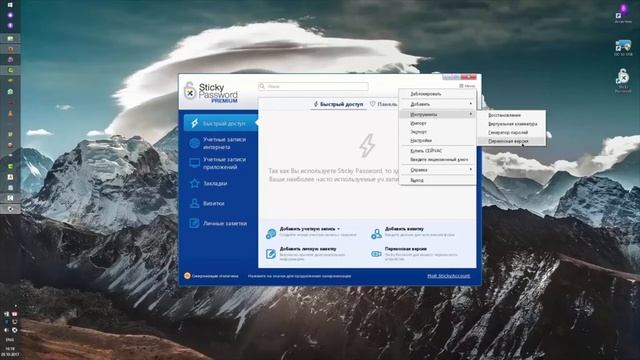The width and height of the screenshot is (640, 360).
Task: Click the add note pencil icon
Action: 271,253
